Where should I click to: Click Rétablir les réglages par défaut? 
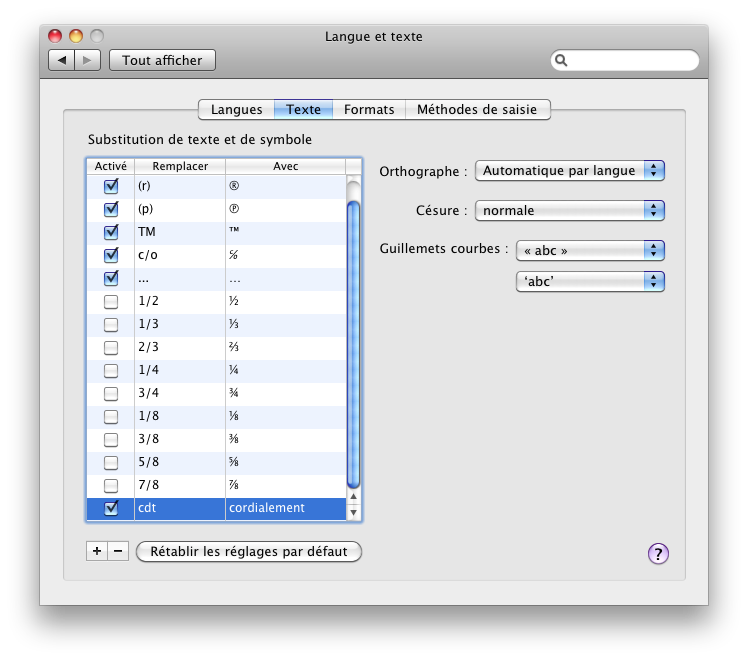[249, 551]
